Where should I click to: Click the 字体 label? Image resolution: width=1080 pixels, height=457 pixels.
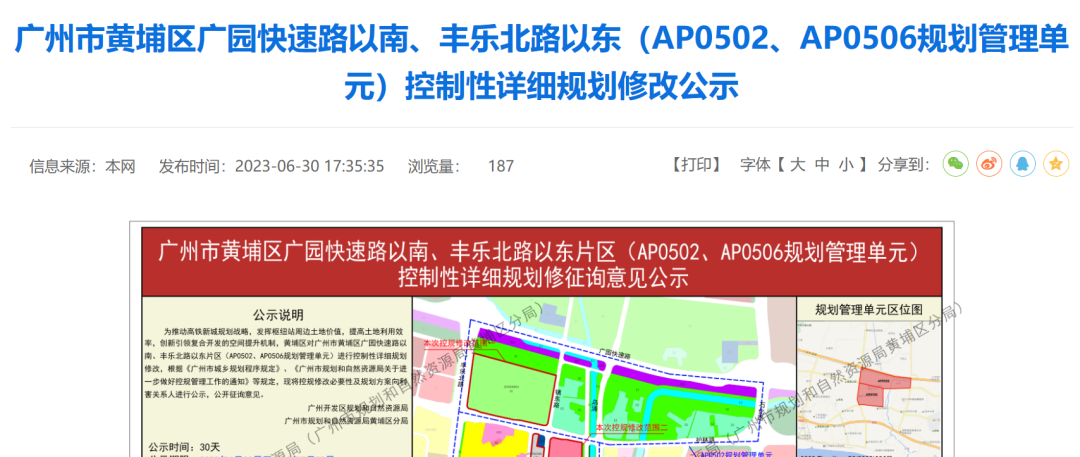756,165
